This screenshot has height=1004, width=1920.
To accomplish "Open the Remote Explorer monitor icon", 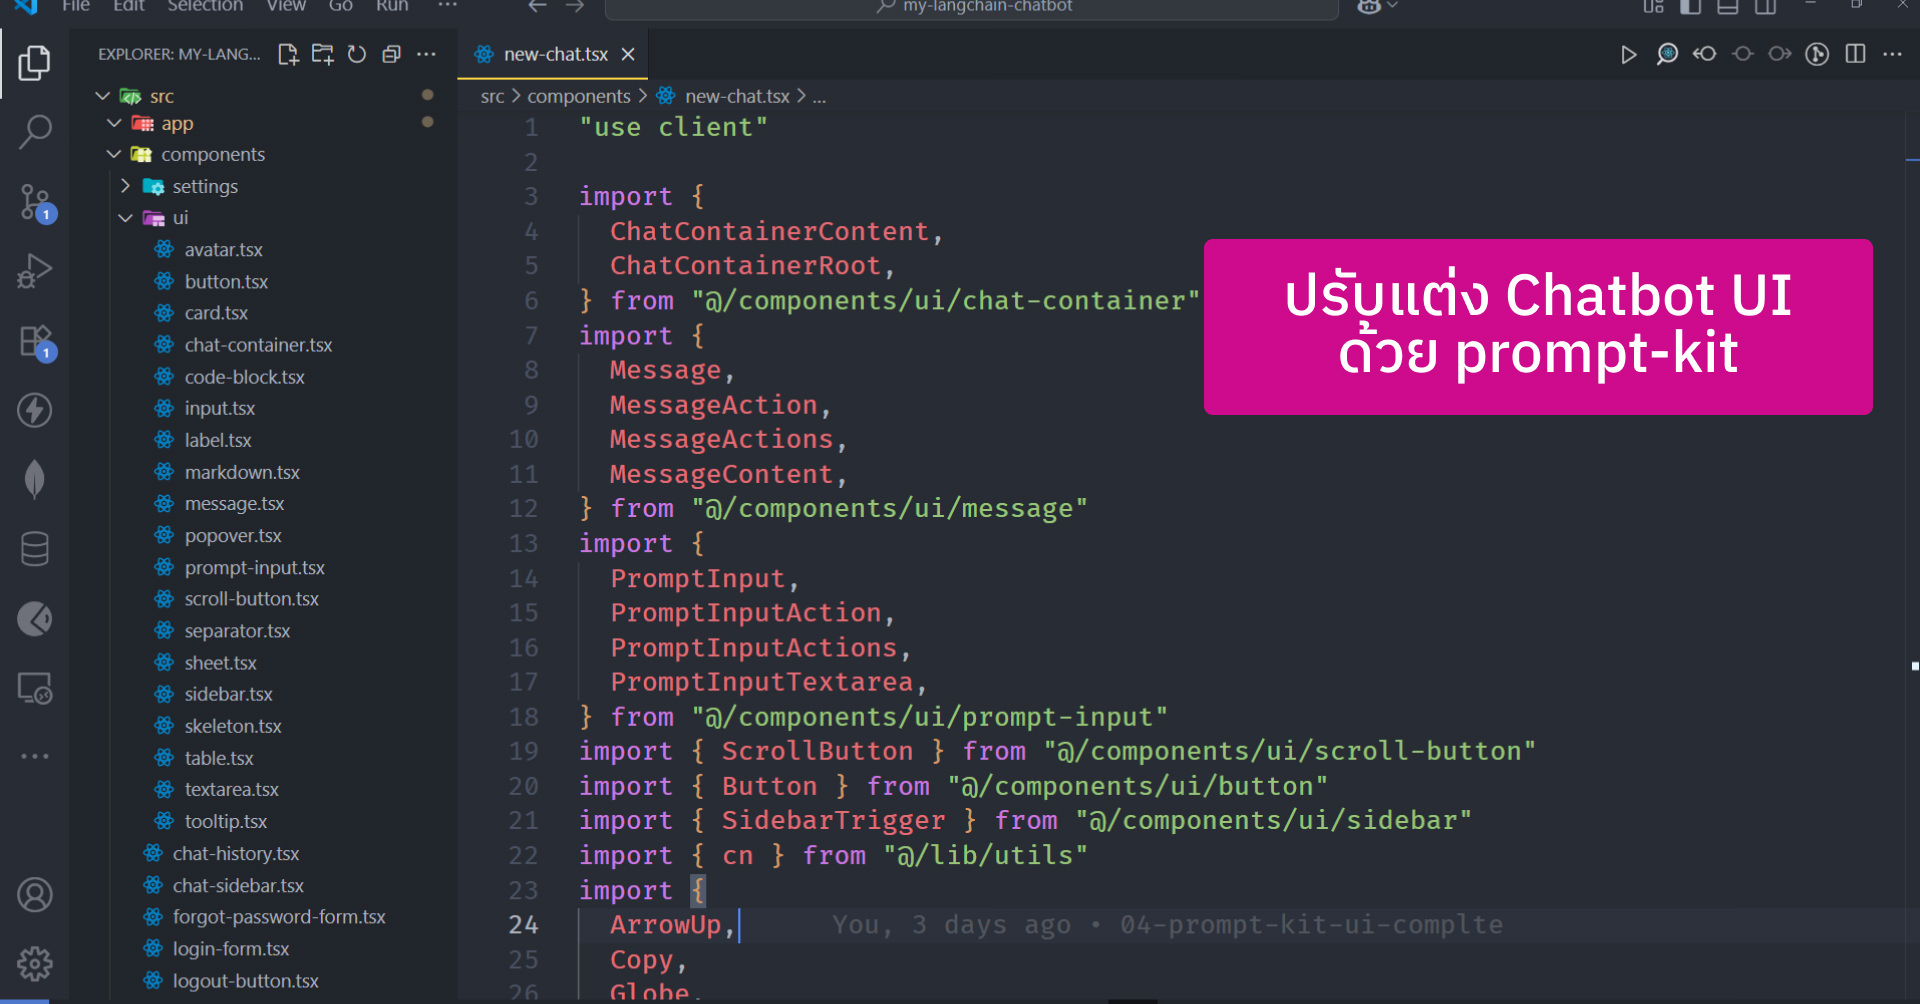I will (35, 688).
